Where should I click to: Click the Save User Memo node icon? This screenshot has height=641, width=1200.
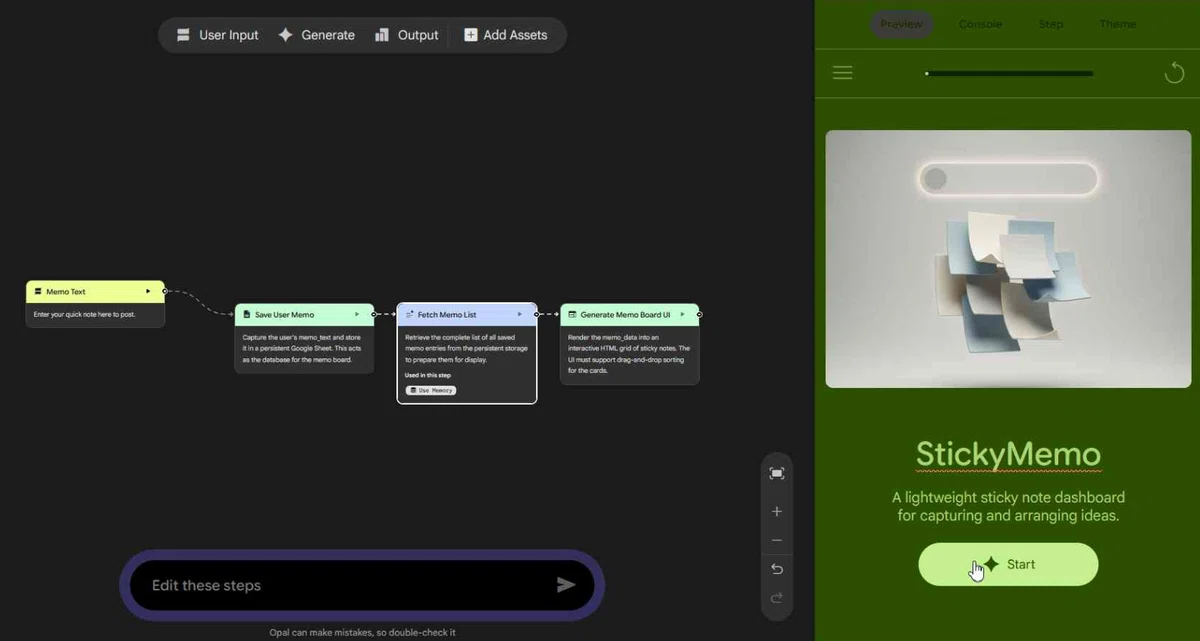(x=247, y=314)
